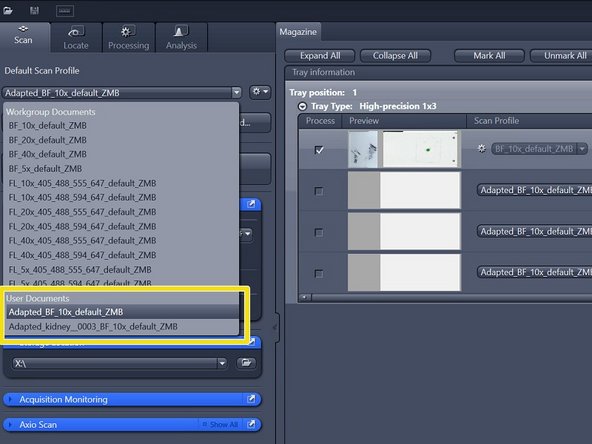Click the keyboard-like icon in top toolbar

click(65, 11)
